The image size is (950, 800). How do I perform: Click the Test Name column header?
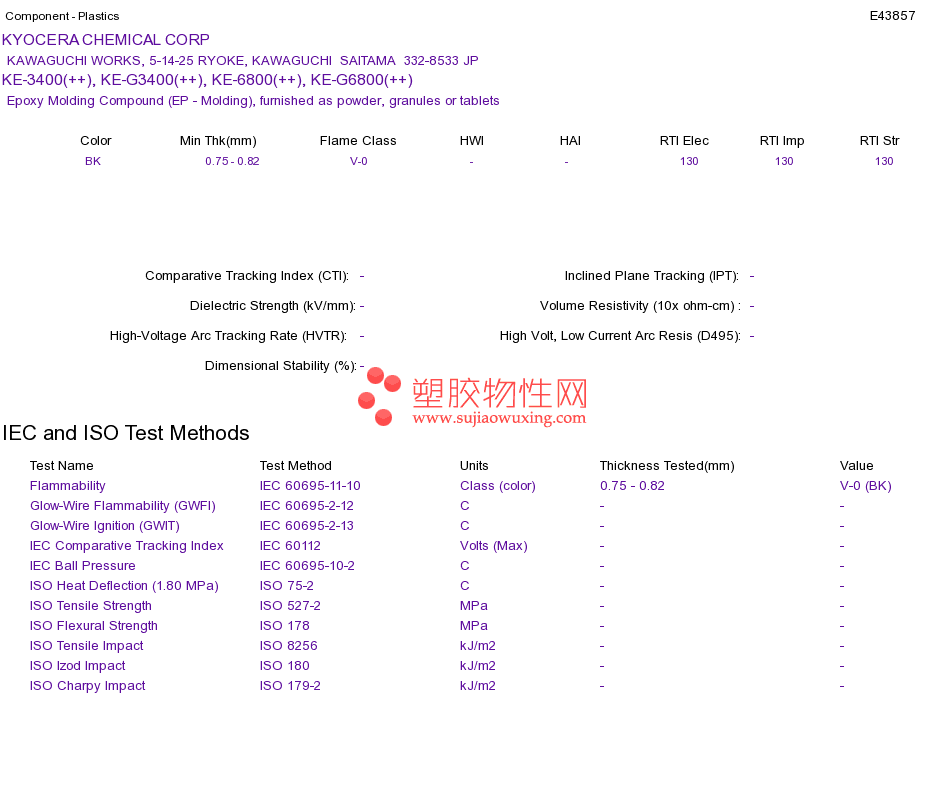click(x=62, y=465)
